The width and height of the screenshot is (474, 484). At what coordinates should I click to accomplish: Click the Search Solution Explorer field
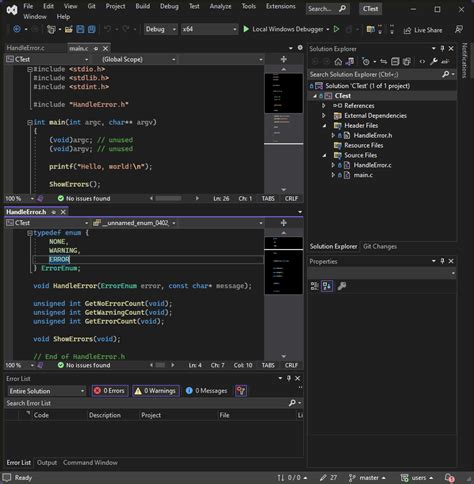click(x=382, y=74)
